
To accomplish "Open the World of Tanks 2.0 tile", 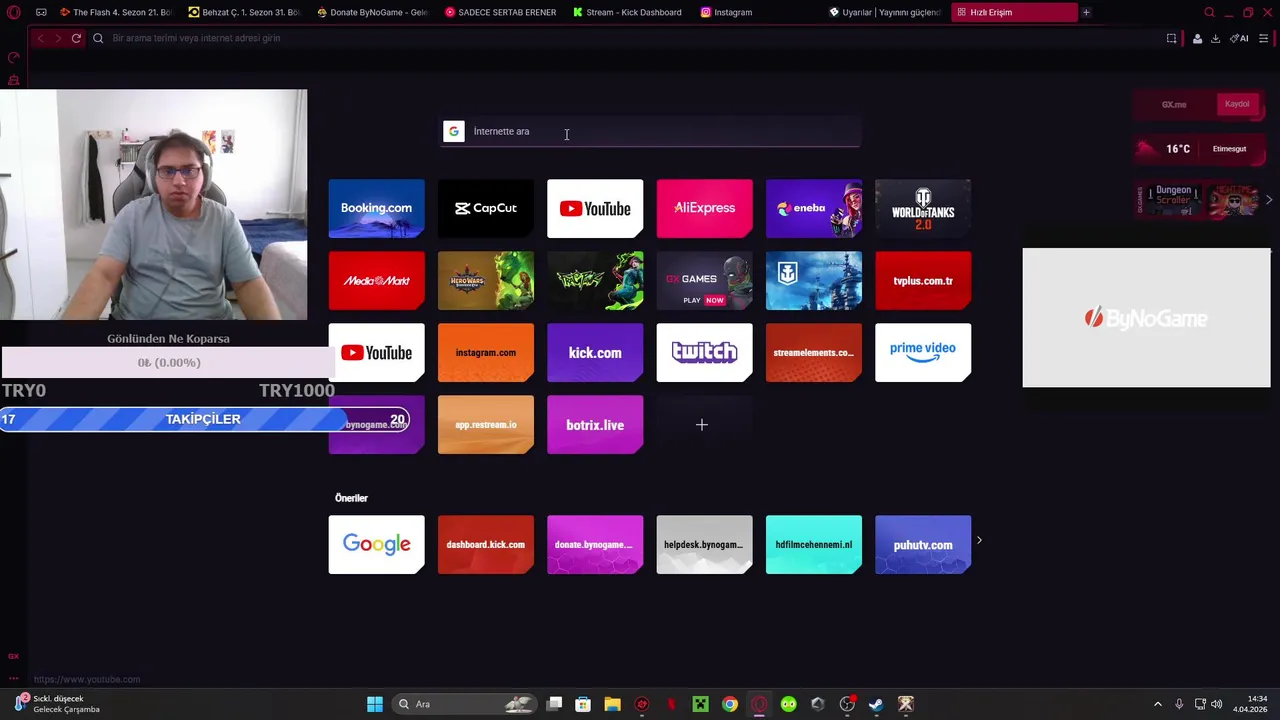I will [923, 208].
